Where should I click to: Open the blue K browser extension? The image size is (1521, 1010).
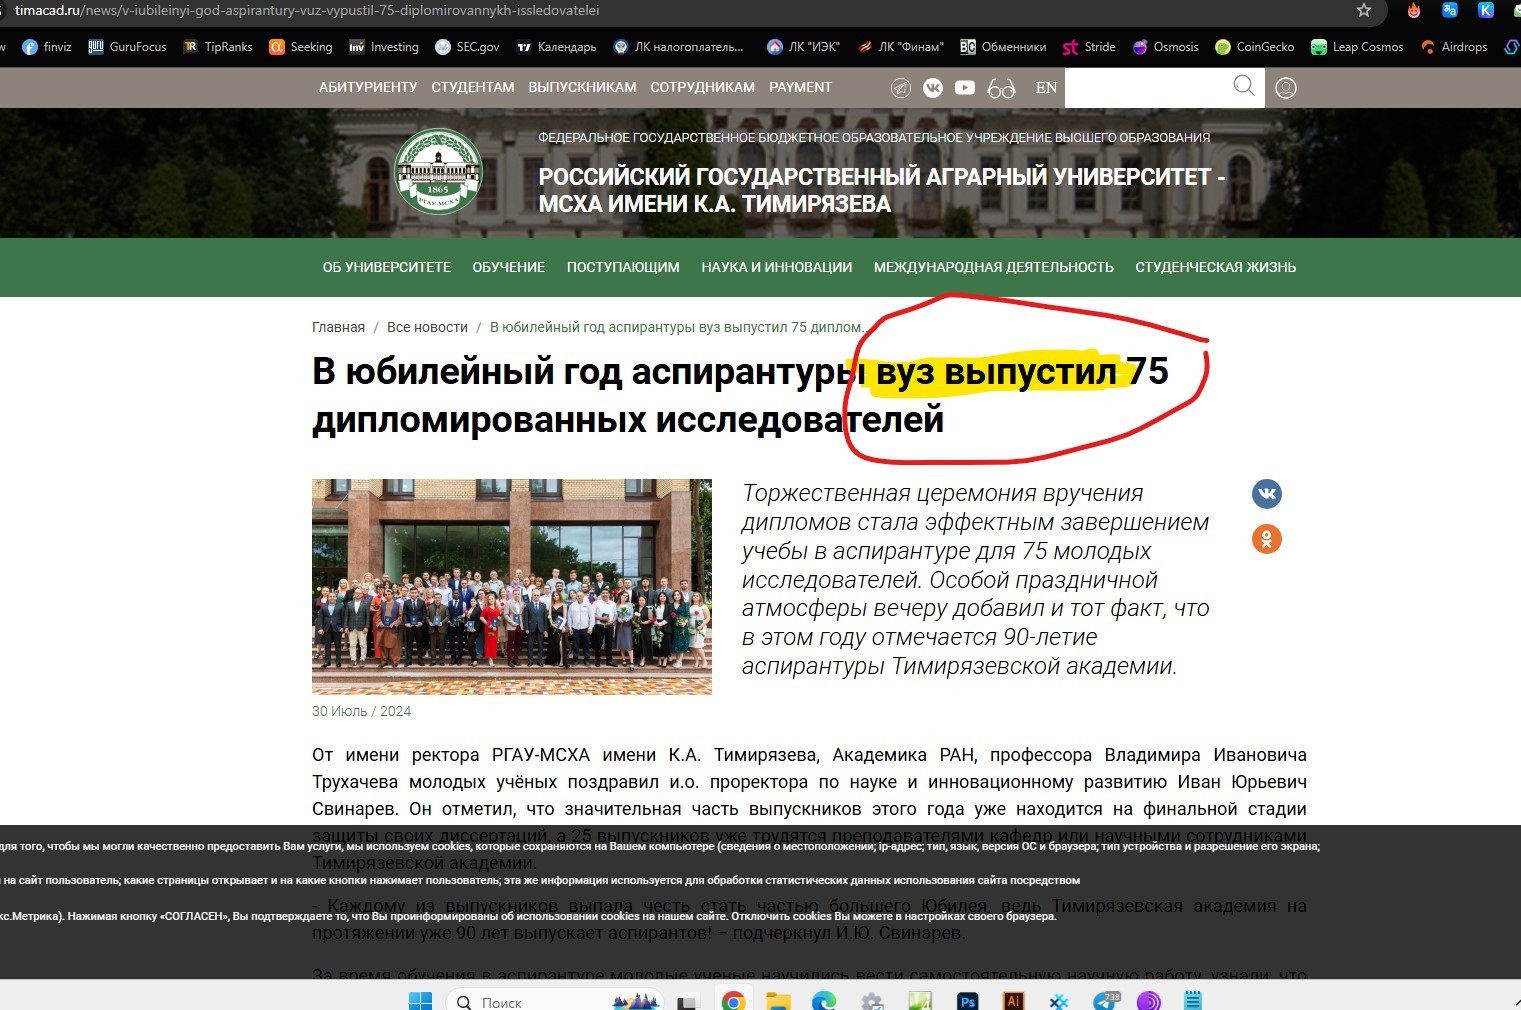click(x=1486, y=10)
